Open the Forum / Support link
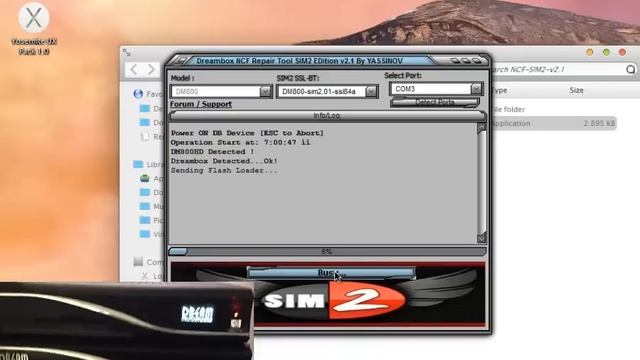640x360 pixels. (x=201, y=104)
